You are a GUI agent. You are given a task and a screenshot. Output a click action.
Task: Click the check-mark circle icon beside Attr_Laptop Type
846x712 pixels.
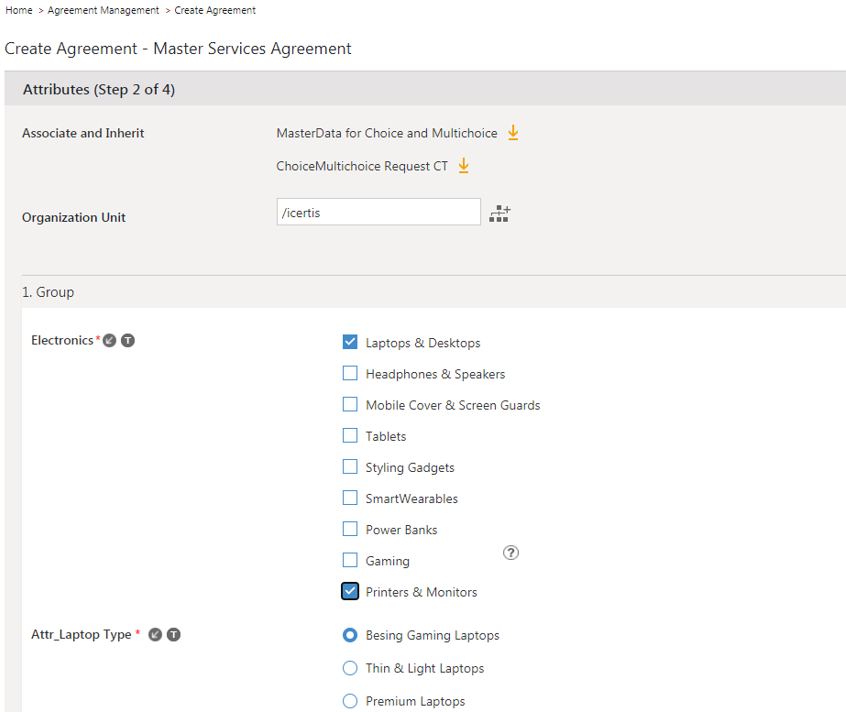(155, 635)
